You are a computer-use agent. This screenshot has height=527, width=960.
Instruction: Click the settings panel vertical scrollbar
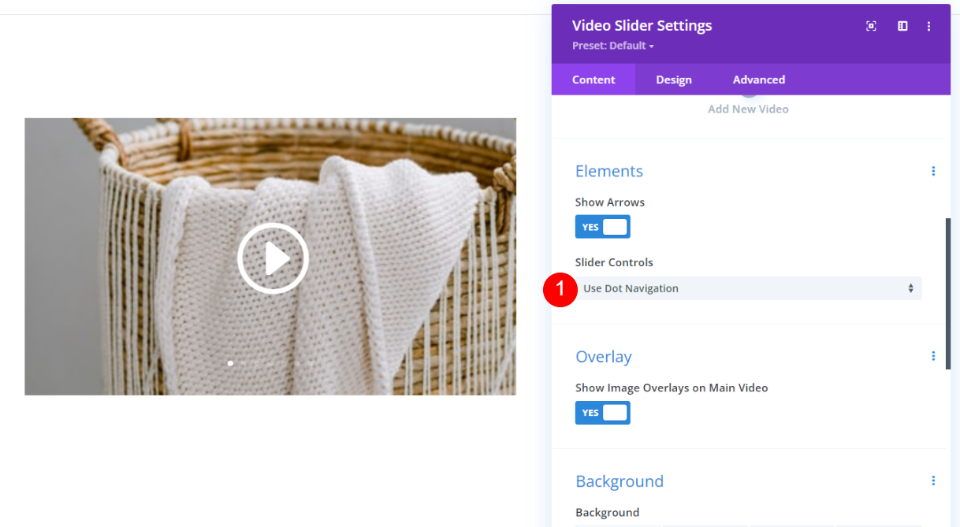948,294
